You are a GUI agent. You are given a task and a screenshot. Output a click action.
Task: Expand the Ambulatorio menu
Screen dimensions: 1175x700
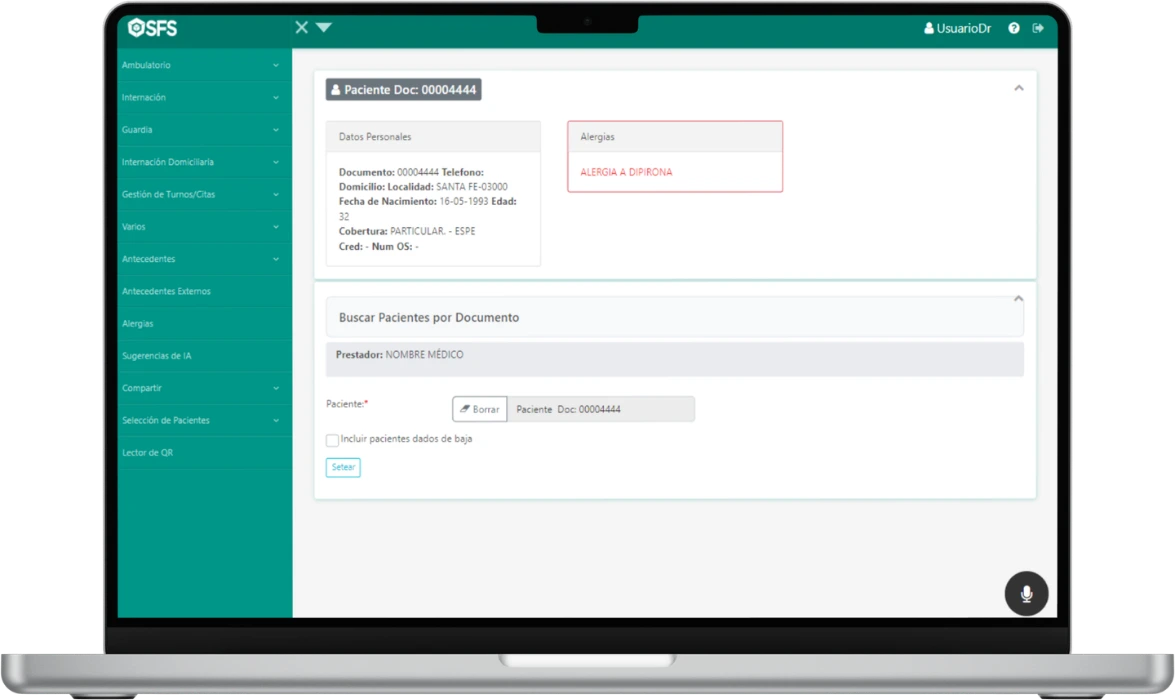pyautogui.click(x=205, y=65)
